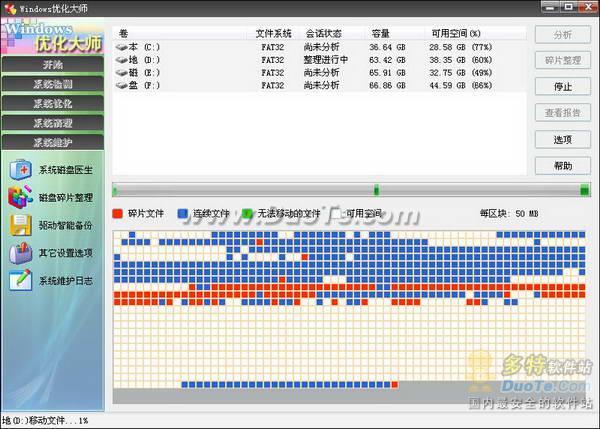Click capacity value 66.86 GB
The image size is (600, 429).
click(387, 85)
